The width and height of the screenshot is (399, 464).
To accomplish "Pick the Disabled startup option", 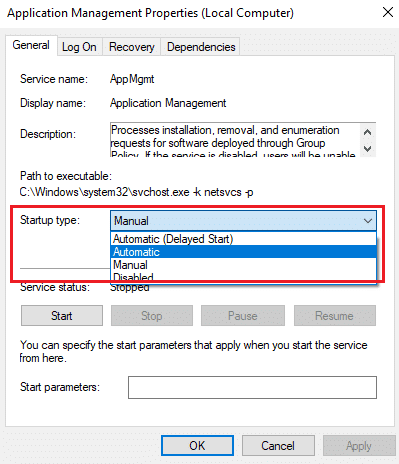I will [x=243, y=277].
